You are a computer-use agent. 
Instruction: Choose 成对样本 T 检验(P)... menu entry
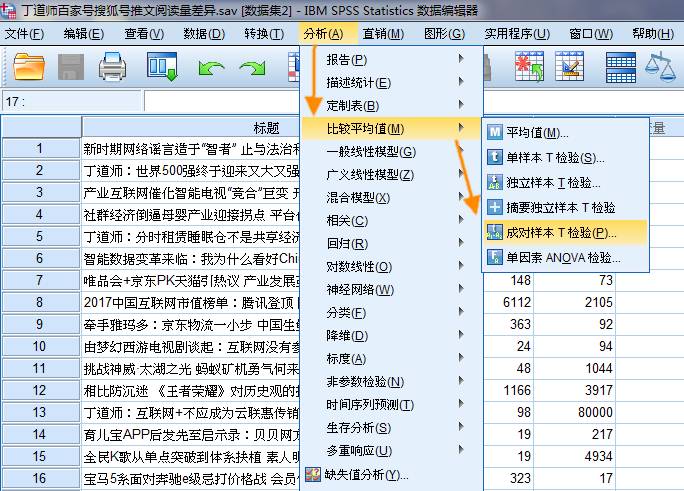coord(565,232)
